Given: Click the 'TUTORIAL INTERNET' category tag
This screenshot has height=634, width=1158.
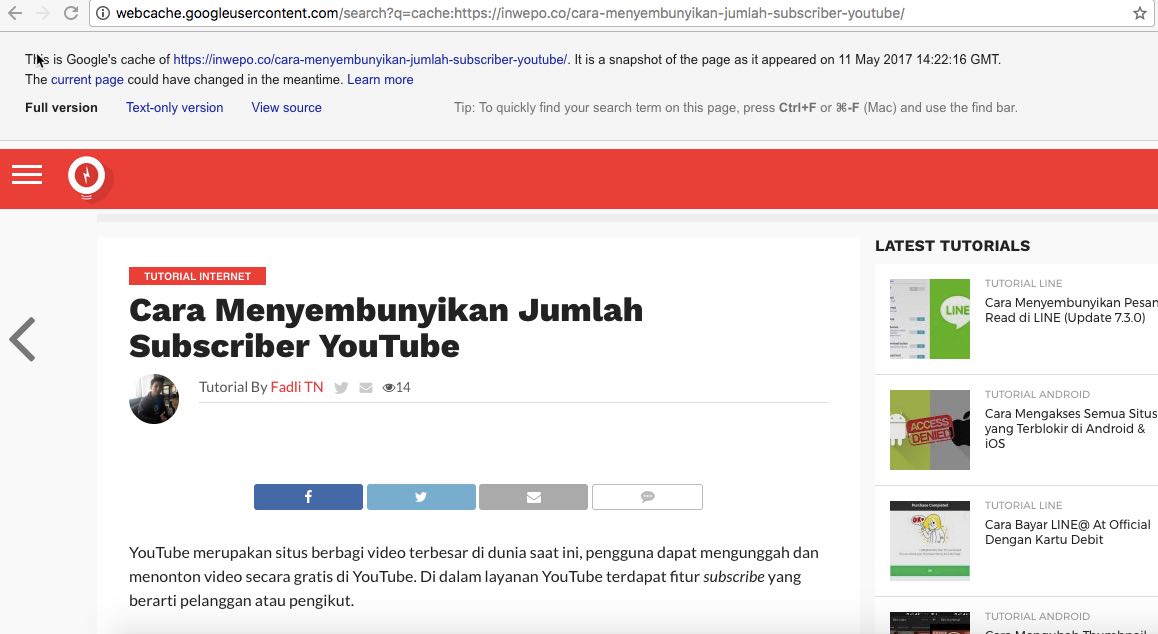Looking at the screenshot, I should (x=197, y=276).
